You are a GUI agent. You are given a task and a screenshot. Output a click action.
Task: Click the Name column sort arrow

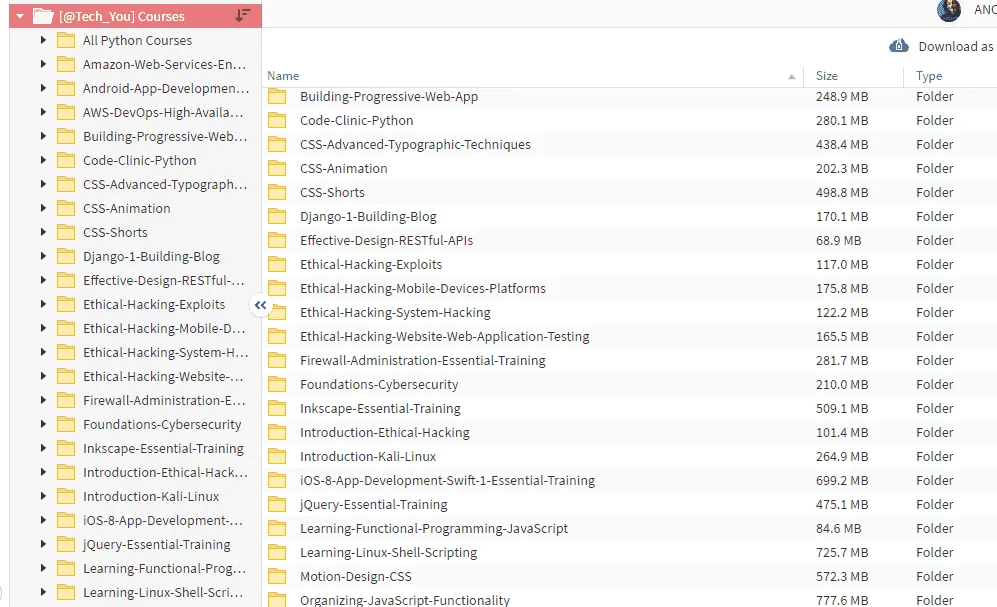click(x=792, y=77)
